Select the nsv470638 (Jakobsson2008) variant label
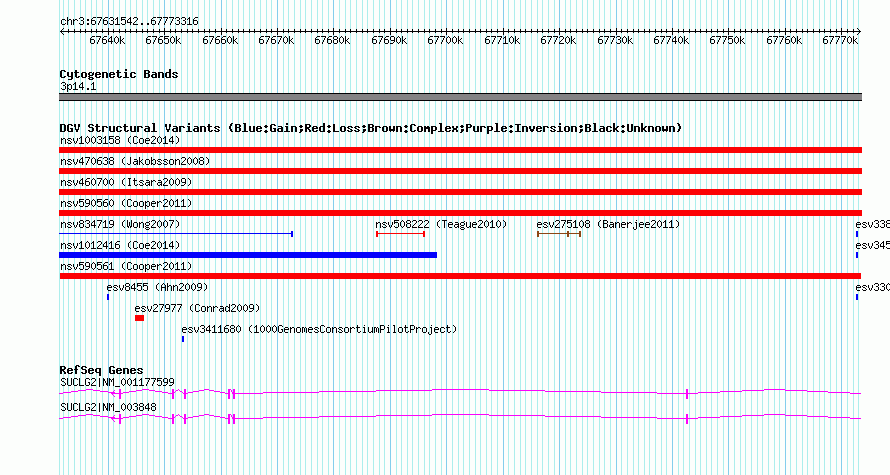Image resolution: width=890 pixels, height=475 pixels. [135, 161]
